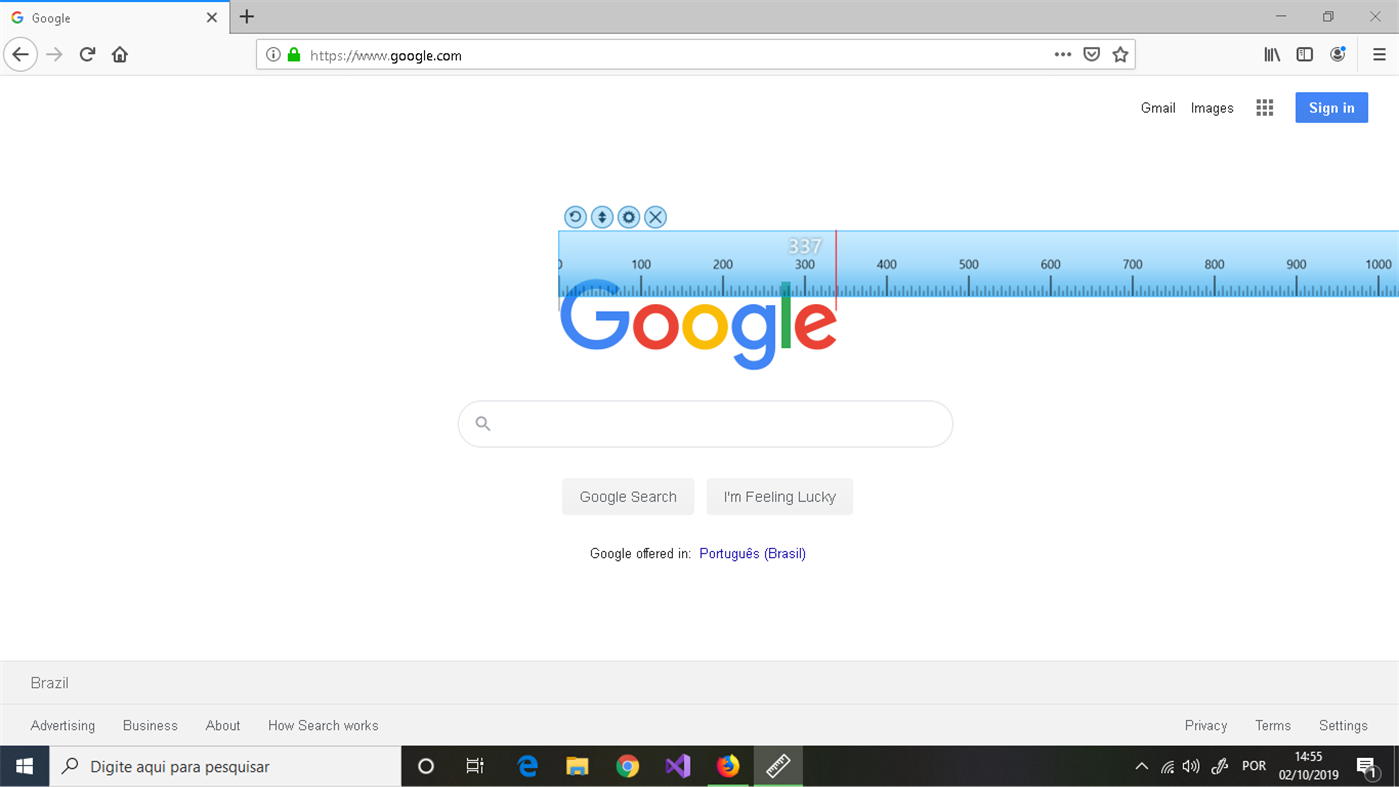Open a new browser tab
This screenshot has height=787, width=1399.
pos(247,17)
